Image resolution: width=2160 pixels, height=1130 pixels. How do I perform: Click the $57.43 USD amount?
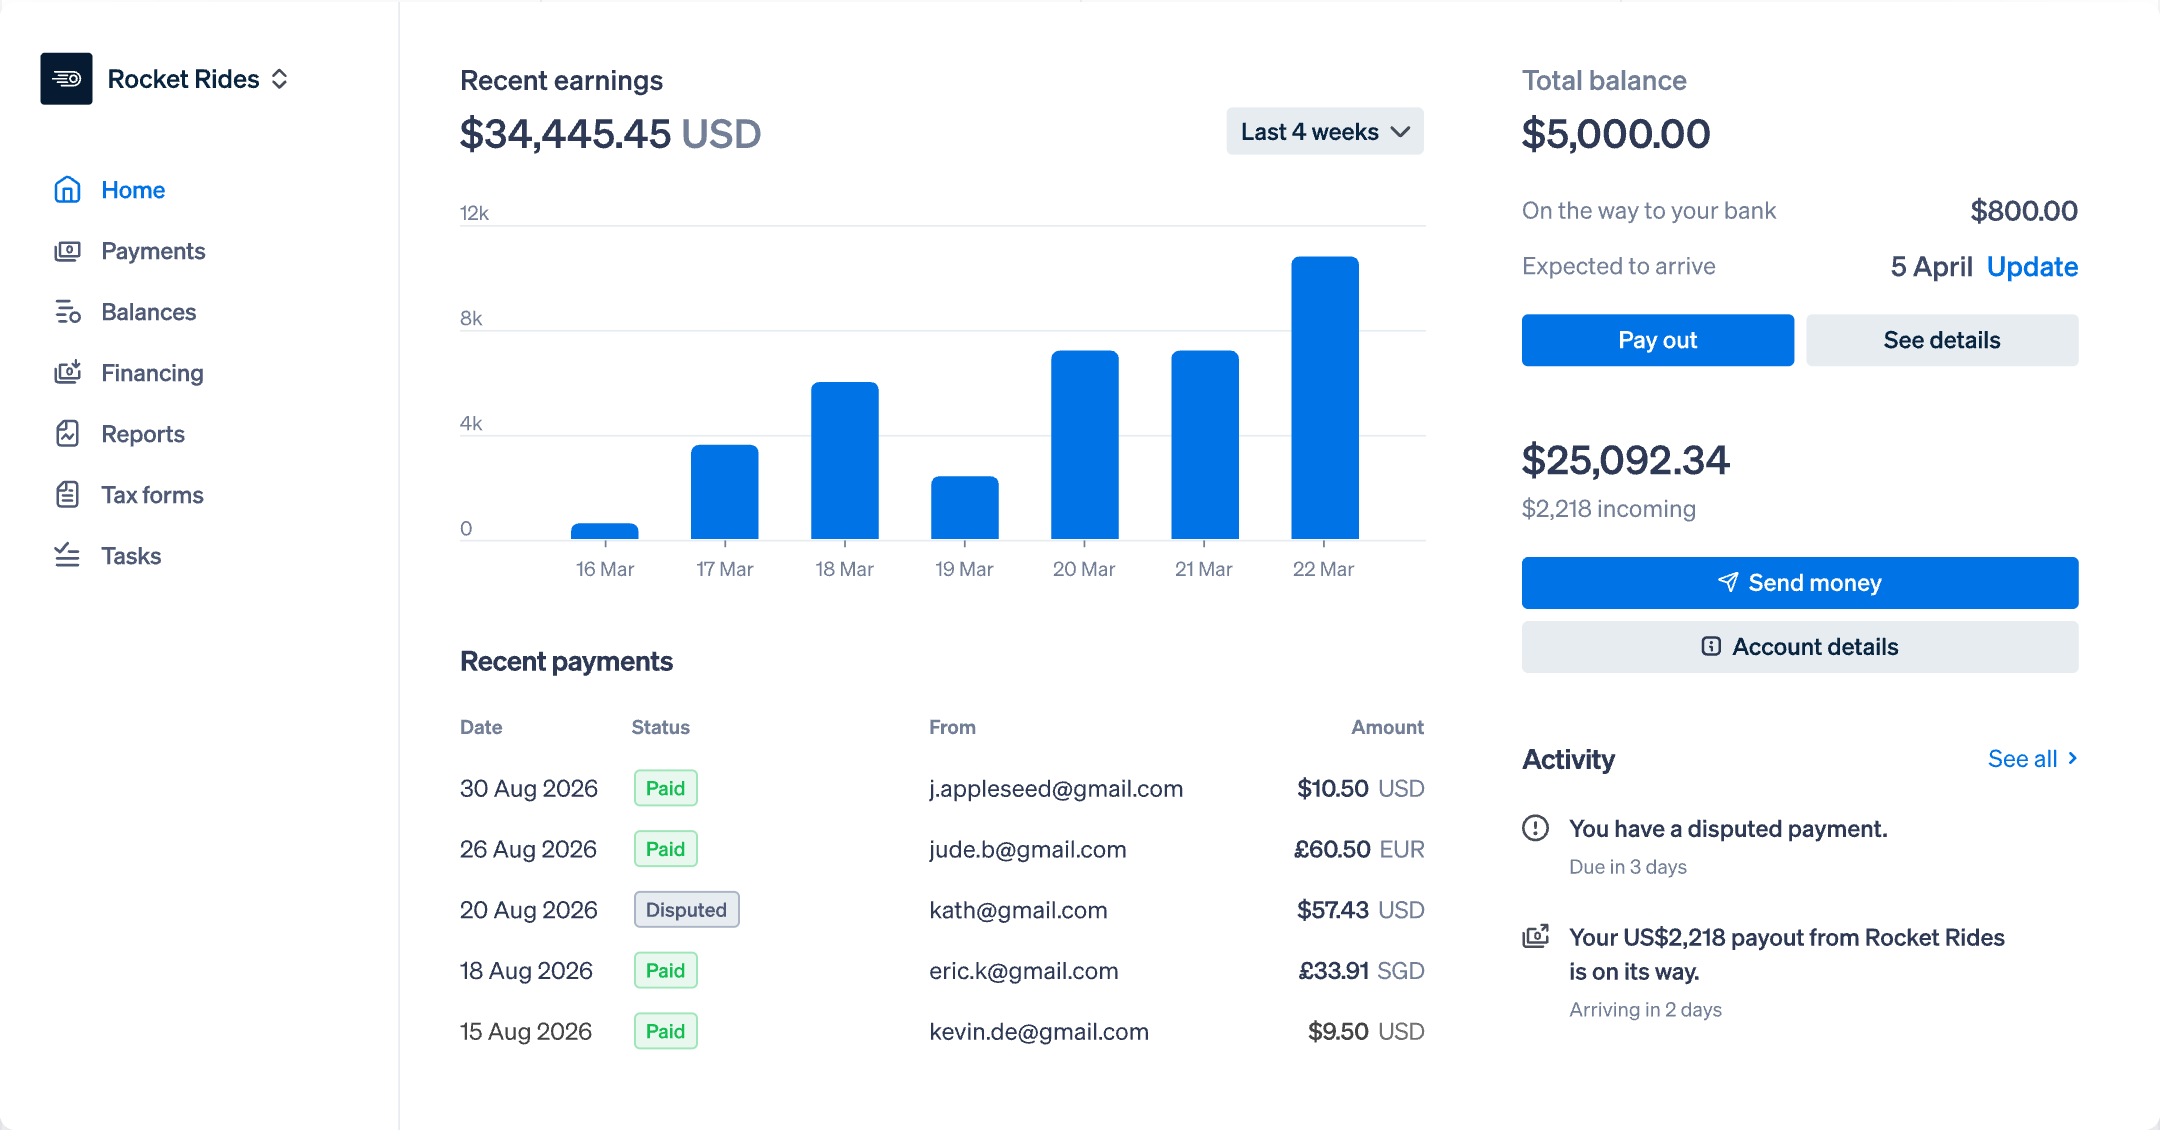[x=1361, y=910]
